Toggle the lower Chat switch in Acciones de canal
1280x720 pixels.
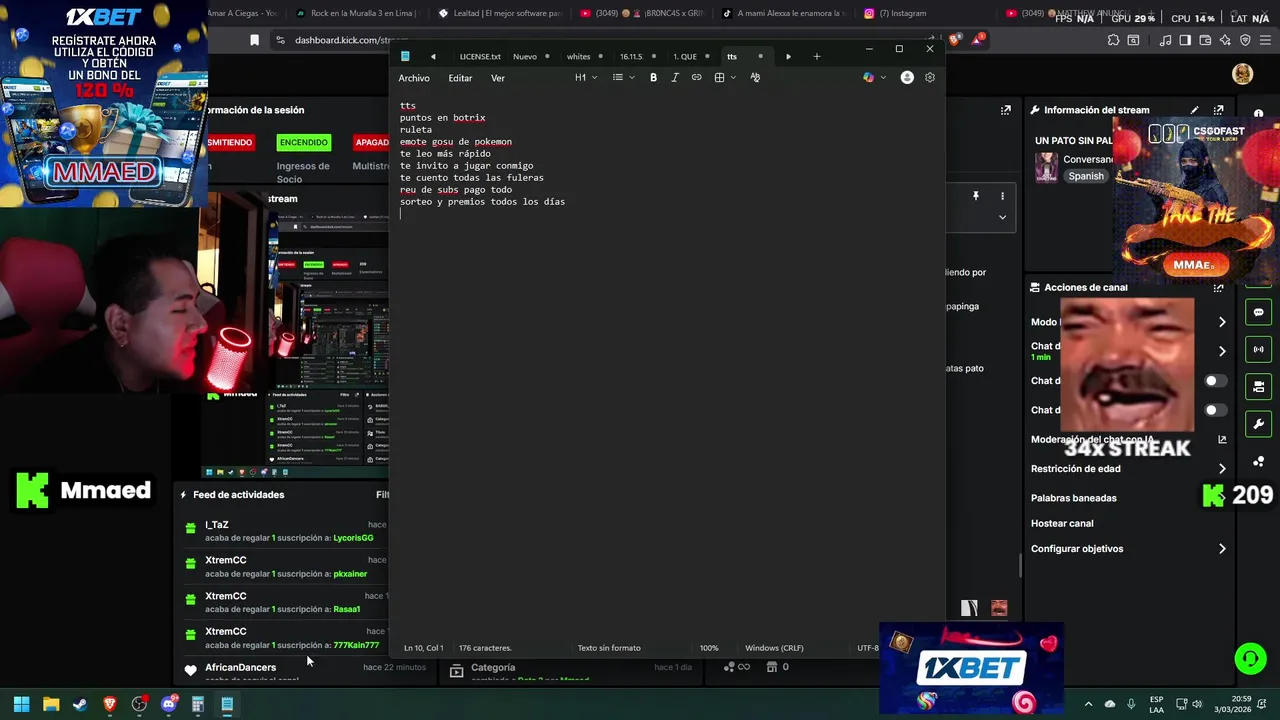pos(1215,410)
